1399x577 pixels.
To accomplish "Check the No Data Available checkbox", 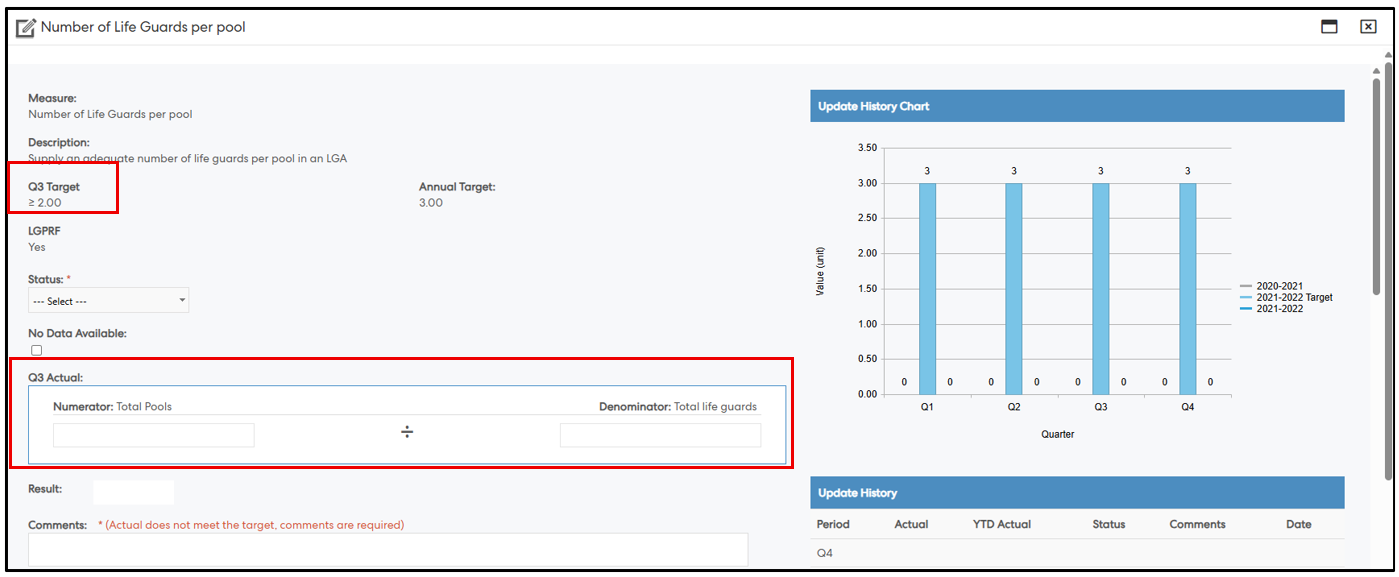I will (37, 350).
